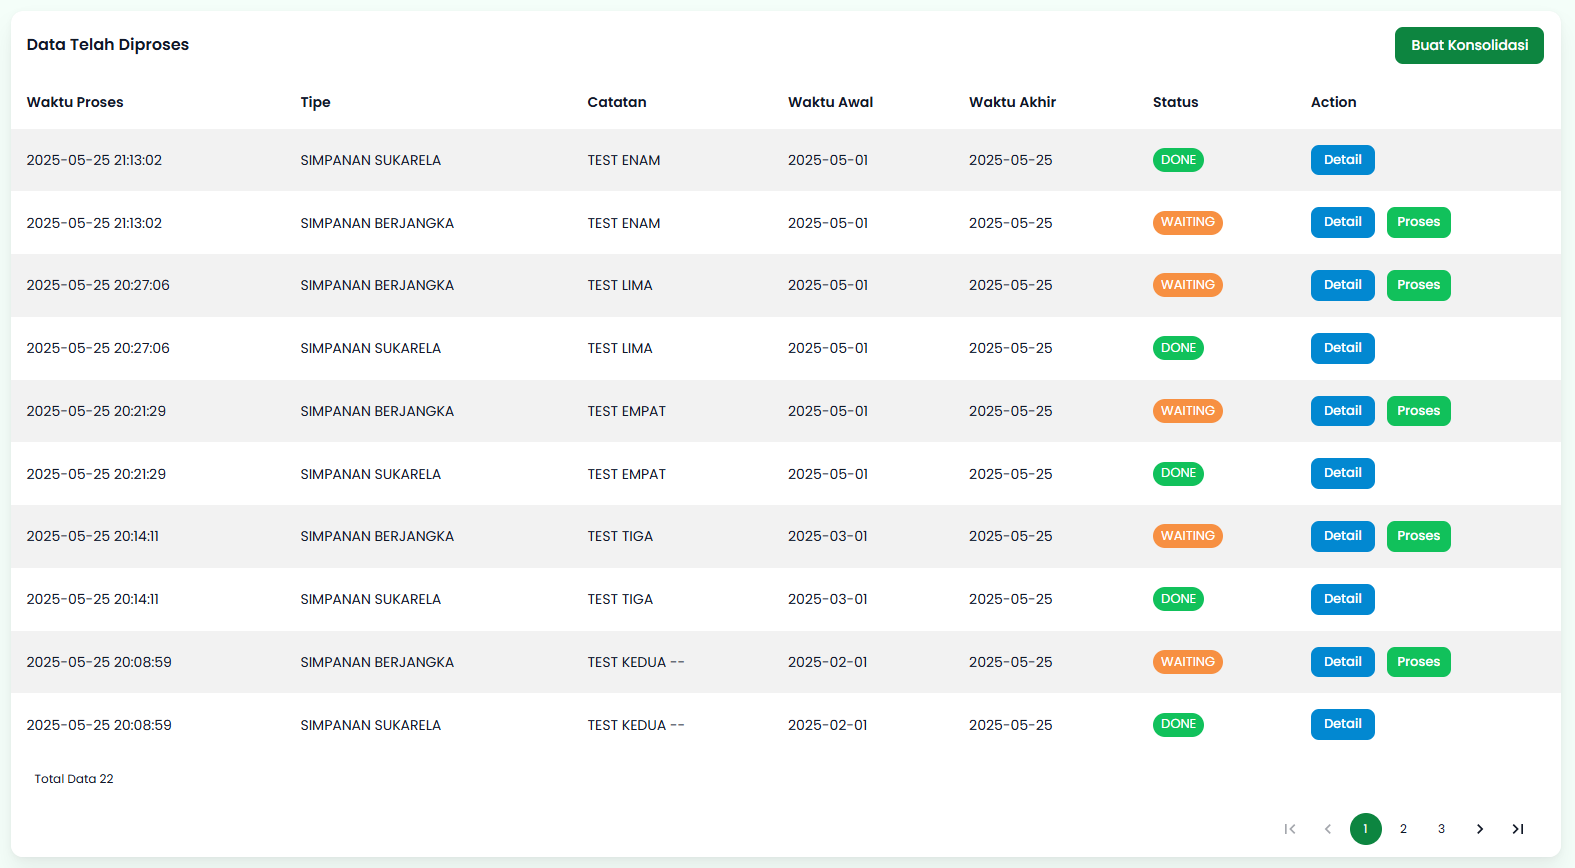1575x868 pixels.
Task: View Detail for TEST EMPAT Simpanan Sukarela
Action: point(1342,473)
